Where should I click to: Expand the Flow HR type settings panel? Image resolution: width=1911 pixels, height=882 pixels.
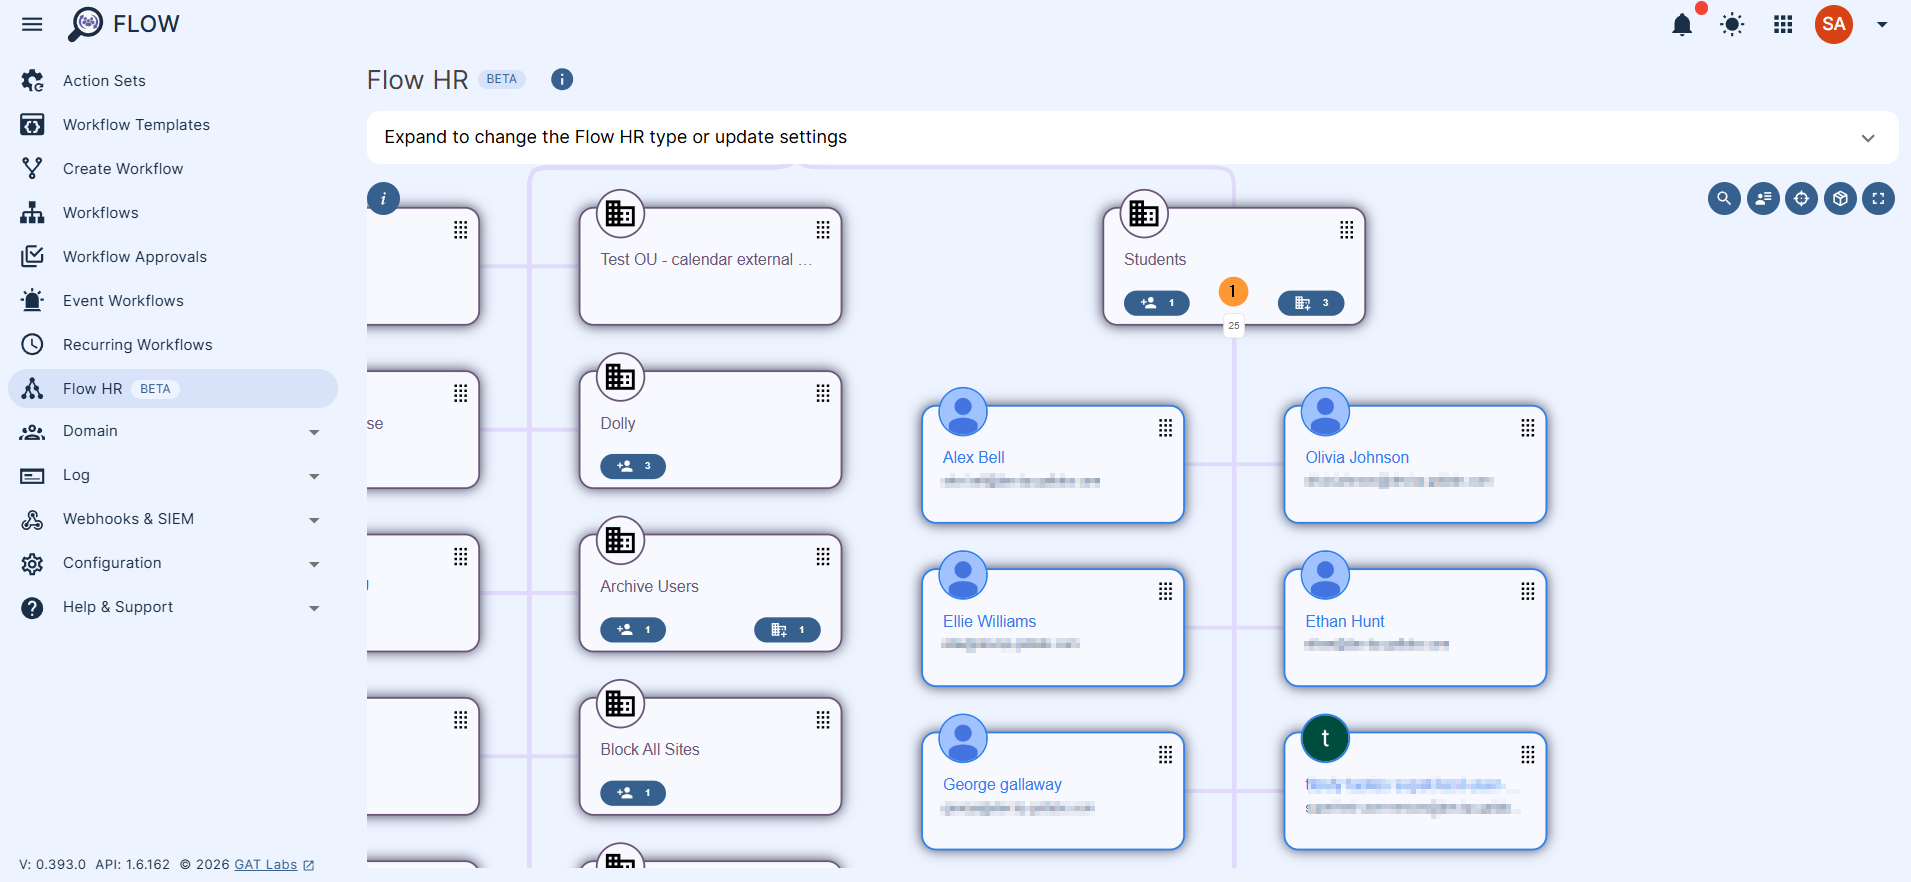(1867, 138)
